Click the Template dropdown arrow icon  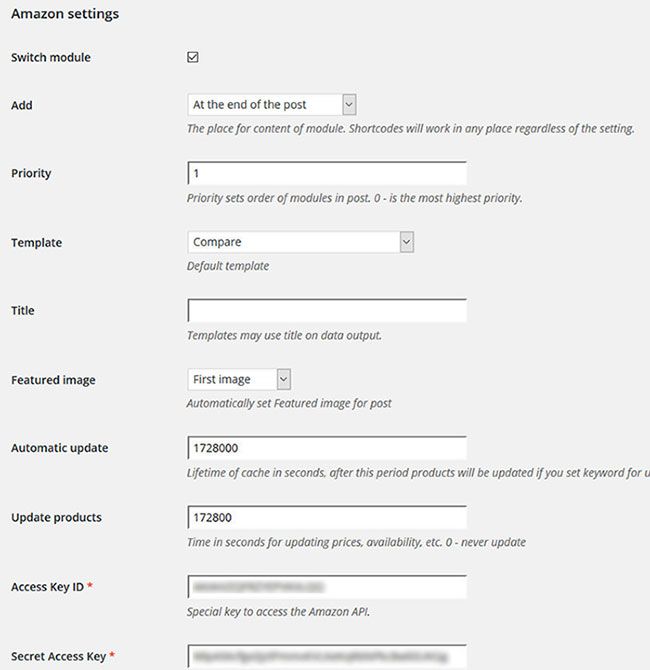406,242
